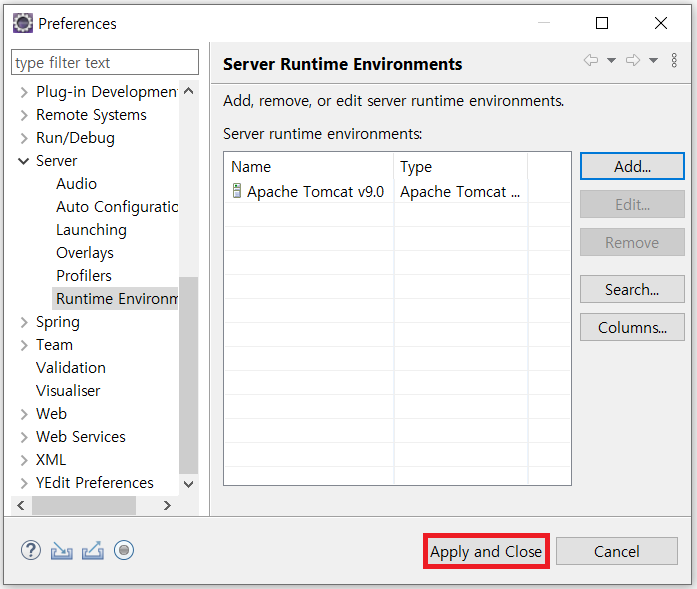The width and height of the screenshot is (697, 589).
Task: Sort by the Name column header
Action: (309, 167)
